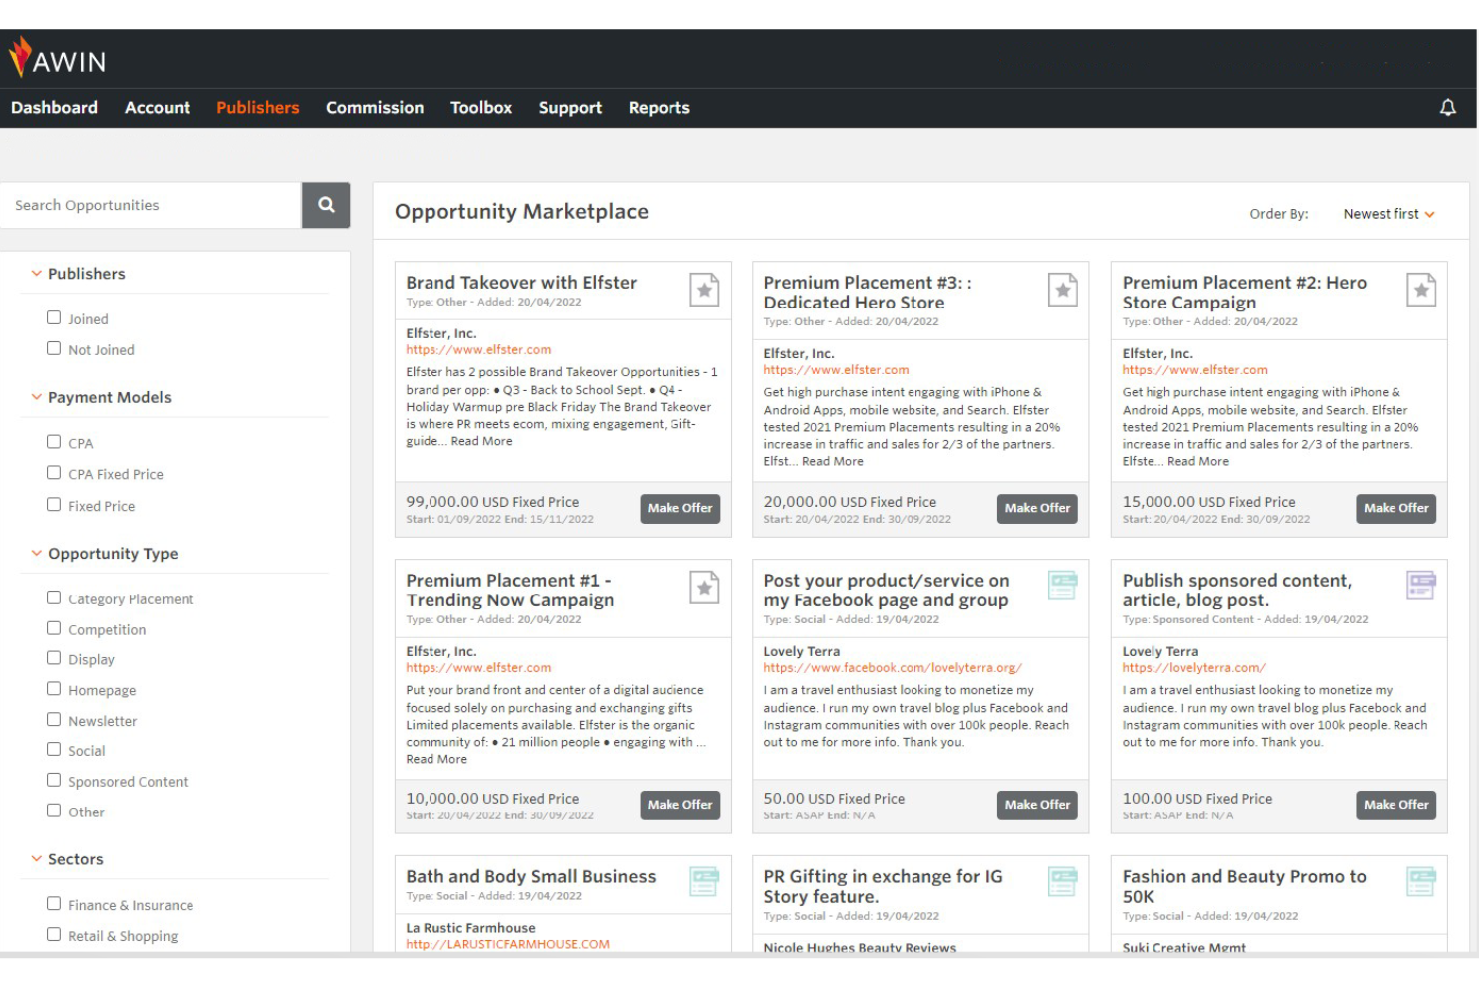1480x987 pixels.
Task: Open the Toolbox menu
Action: tap(481, 108)
